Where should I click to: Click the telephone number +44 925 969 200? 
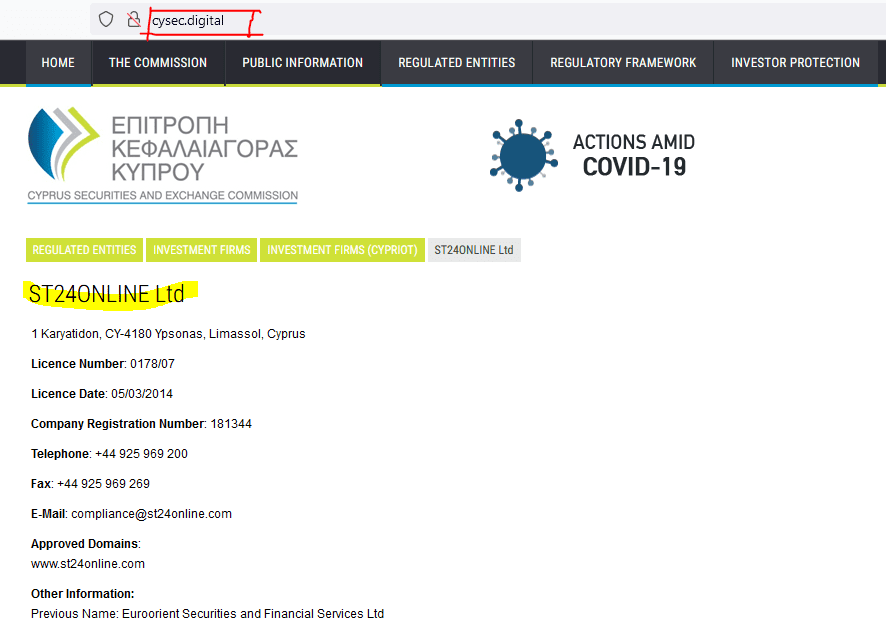point(141,454)
